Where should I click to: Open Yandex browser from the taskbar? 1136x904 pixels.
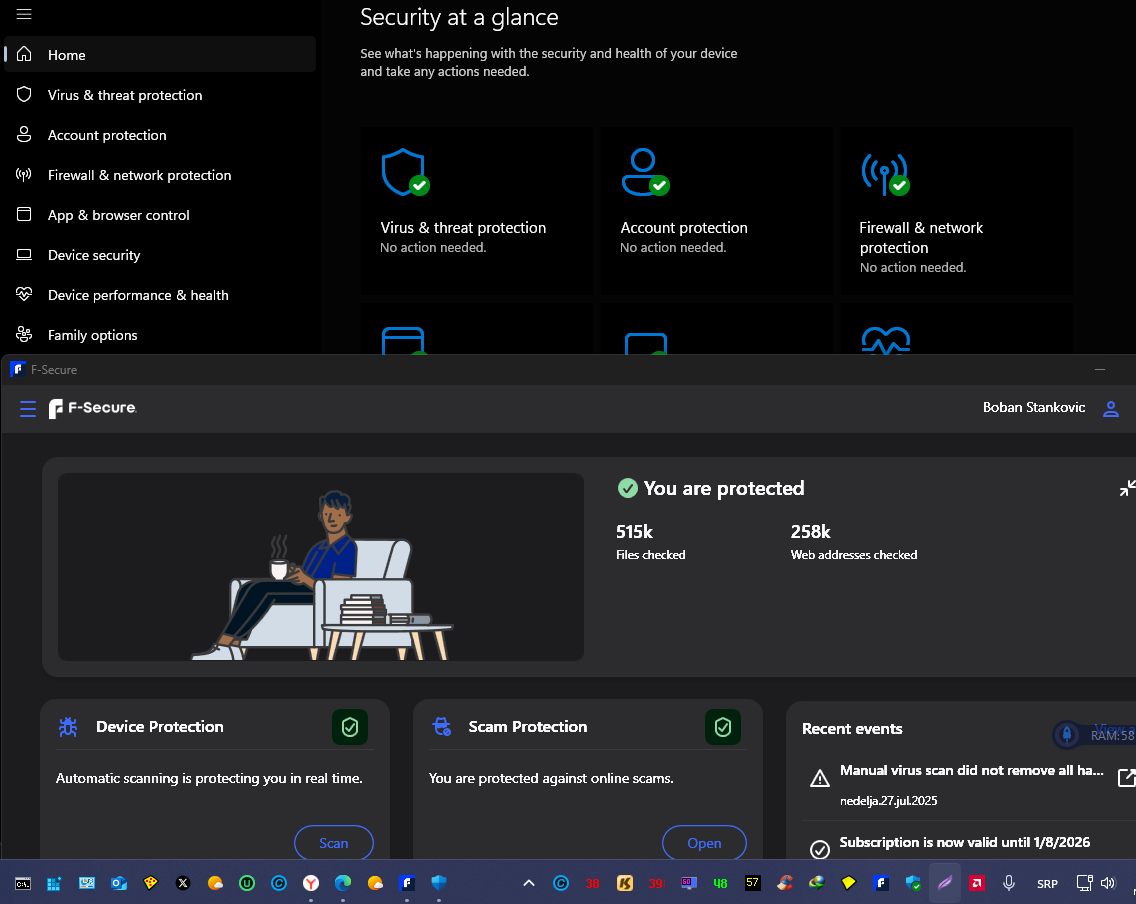point(311,883)
